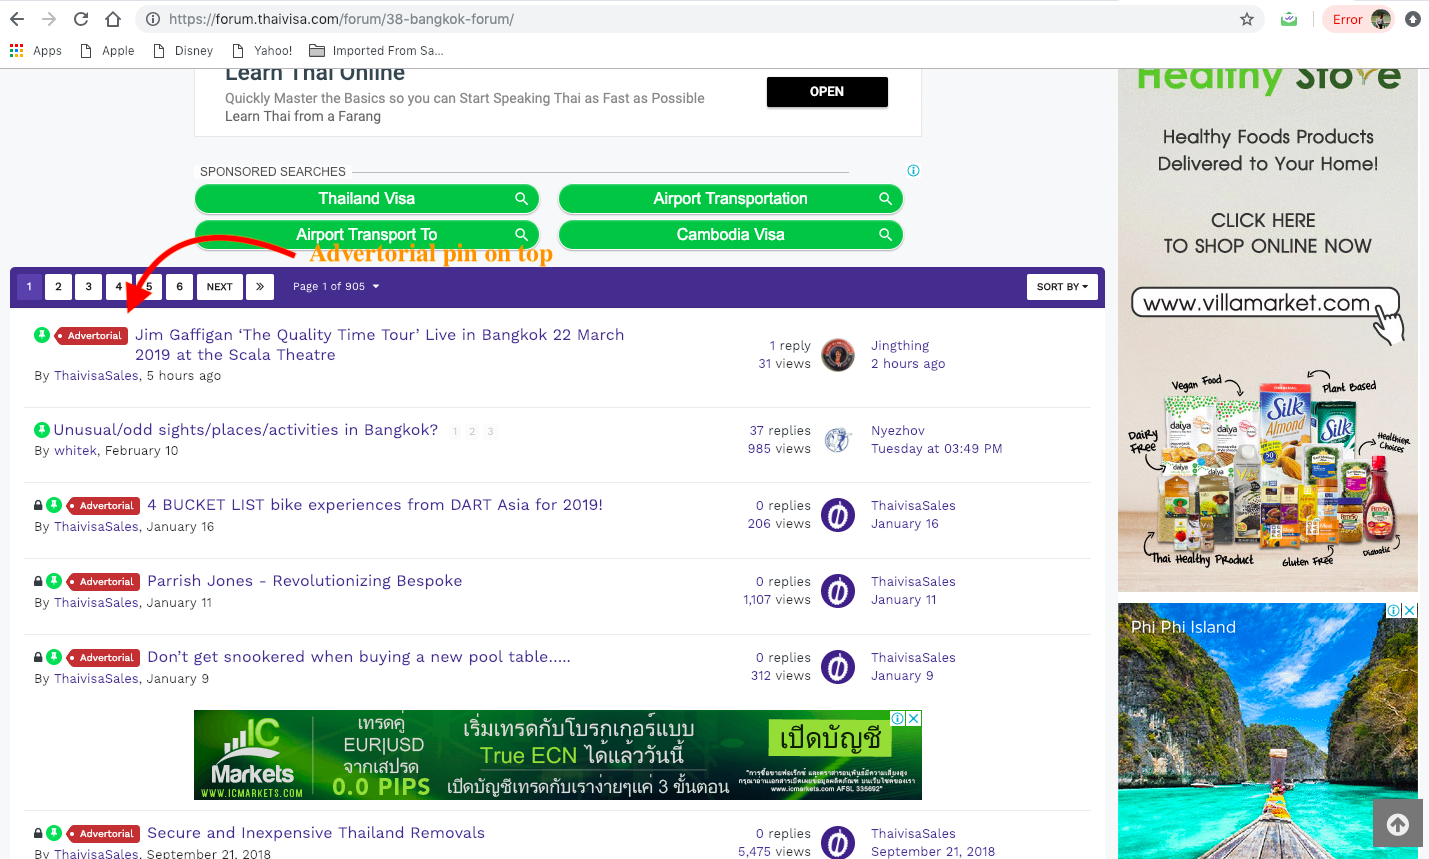Open Parrish Jones Revolutionizing Bespoke topic
The height and width of the screenshot is (859, 1429).
pos(305,581)
